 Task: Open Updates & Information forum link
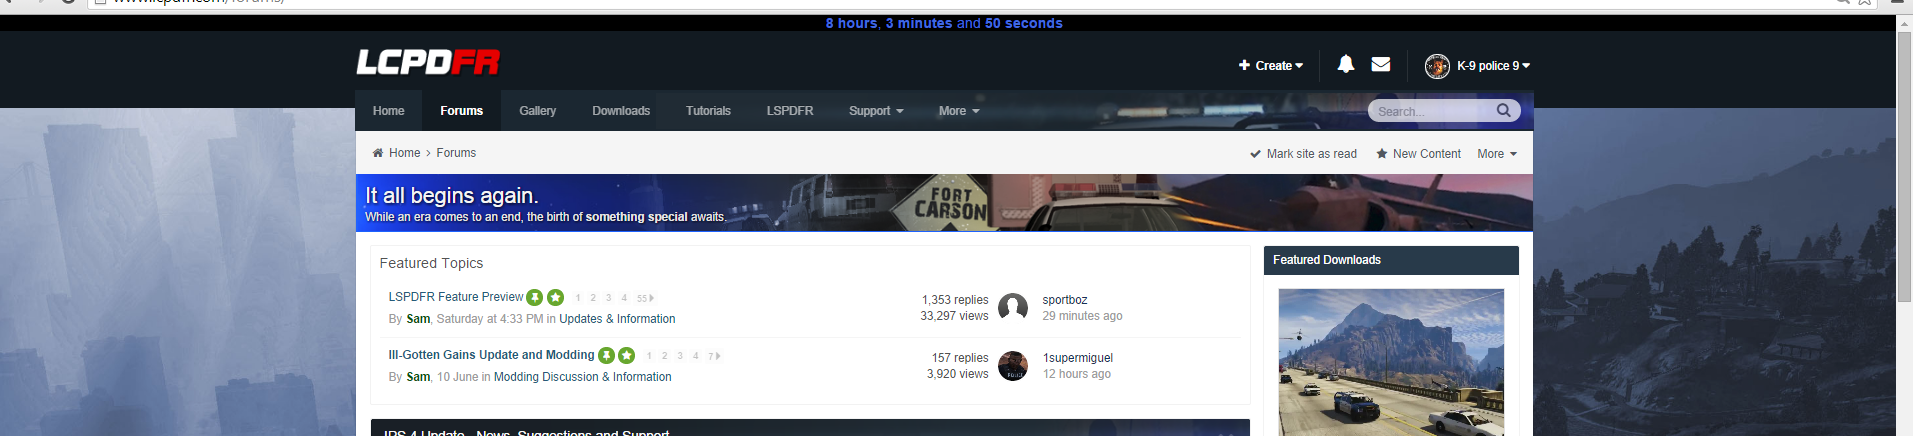(617, 319)
